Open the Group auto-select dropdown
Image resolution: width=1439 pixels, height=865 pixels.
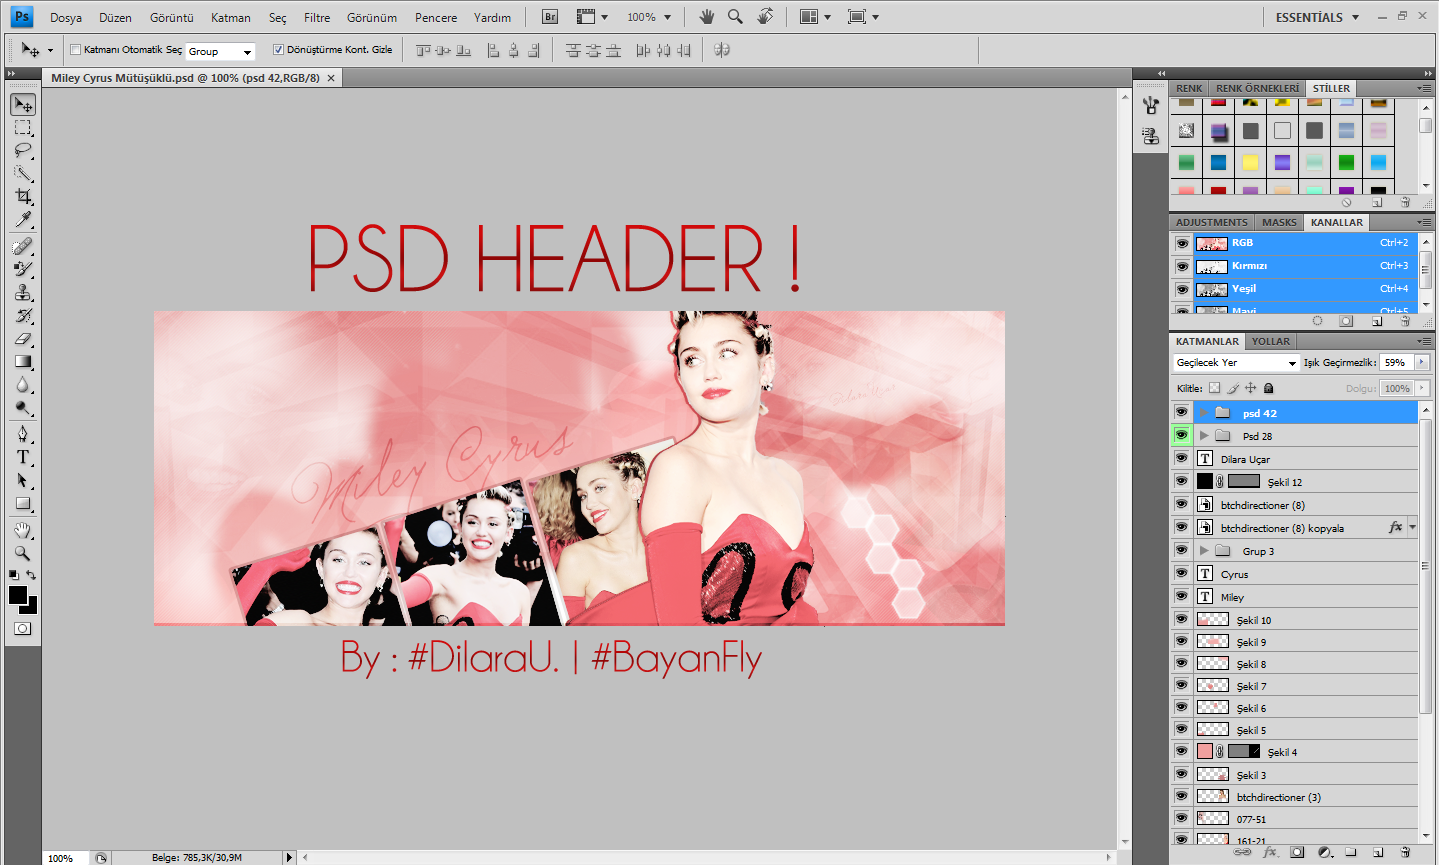(220, 51)
